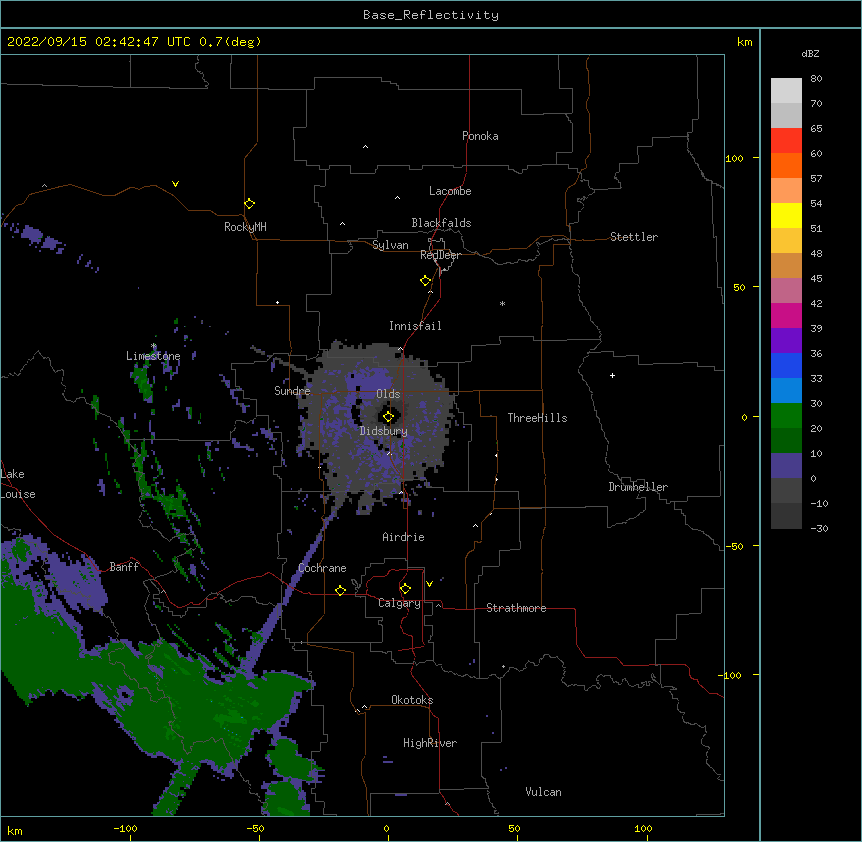Click the 100 tick on the bottom axis

(x=643, y=828)
